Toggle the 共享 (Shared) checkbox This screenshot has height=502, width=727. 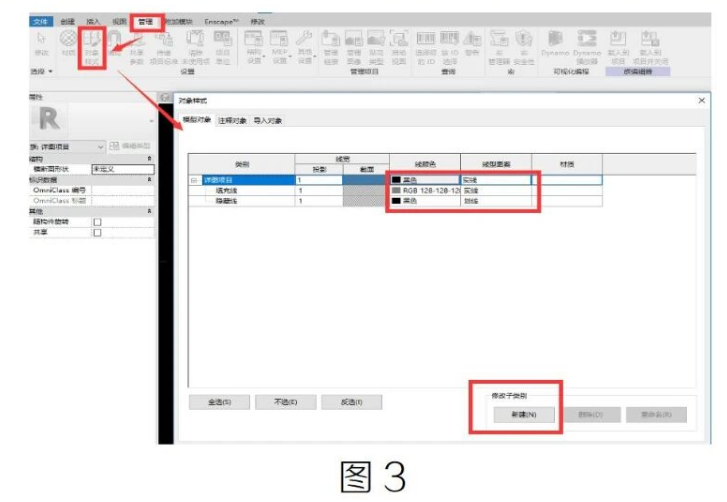[97, 233]
